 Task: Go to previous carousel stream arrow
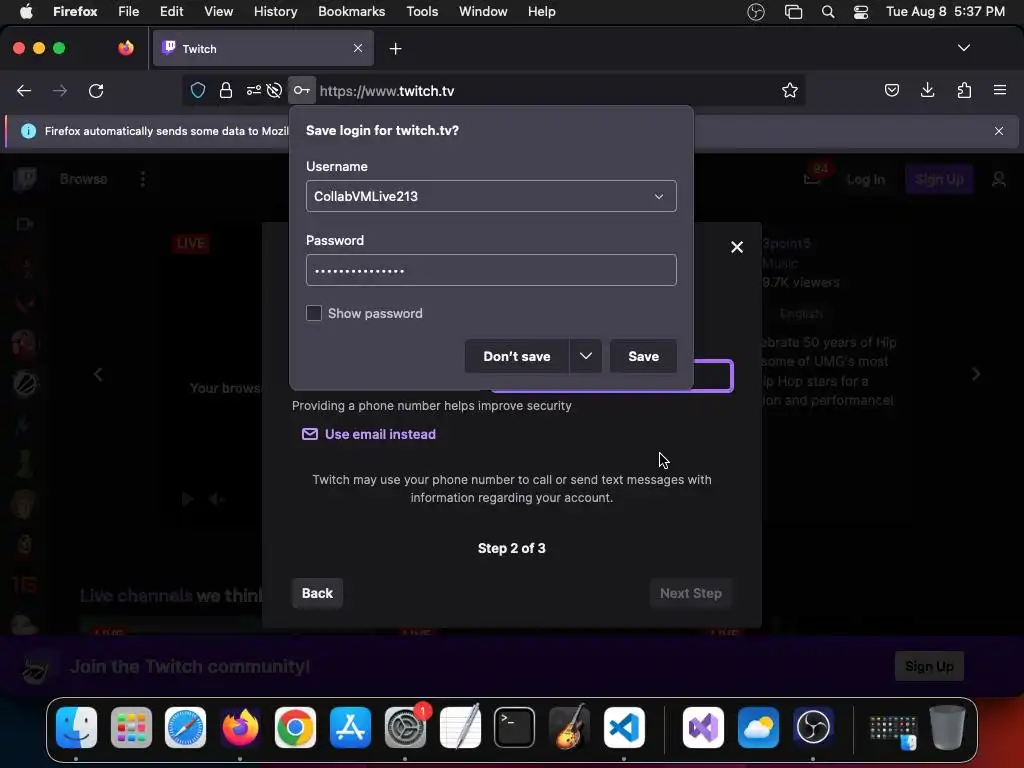pos(98,374)
